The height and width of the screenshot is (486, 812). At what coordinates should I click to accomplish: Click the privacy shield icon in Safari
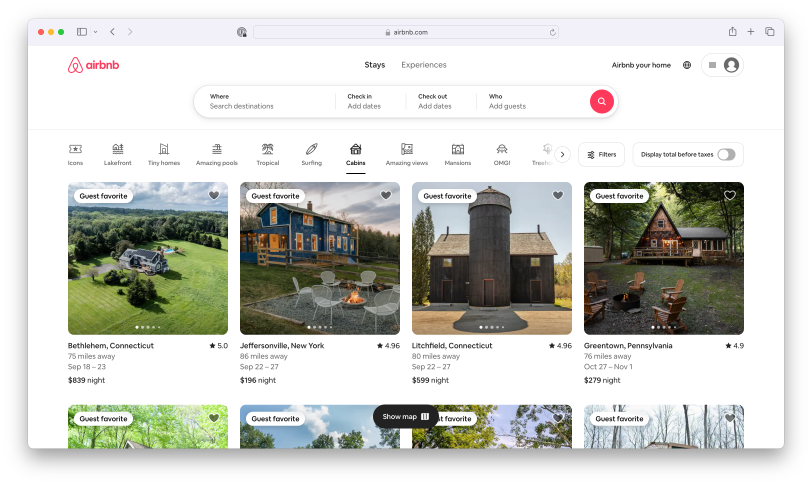(x=241, y=32)
